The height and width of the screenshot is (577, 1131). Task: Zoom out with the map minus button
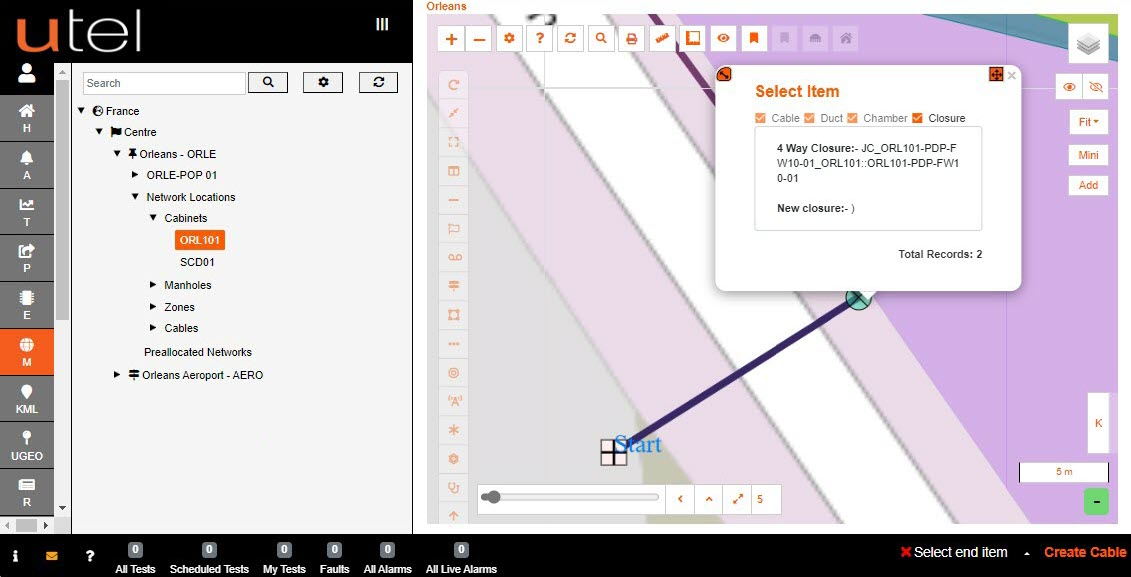[x=478, y=39]
